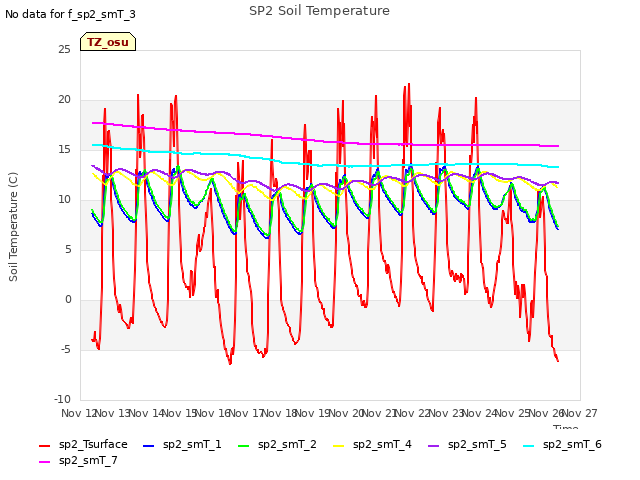Click the SP2 Soil Temperature chart title
Image resolution: width=640 pixels, height=480 pixels.
pyautogui.click(x=319, y=11)
